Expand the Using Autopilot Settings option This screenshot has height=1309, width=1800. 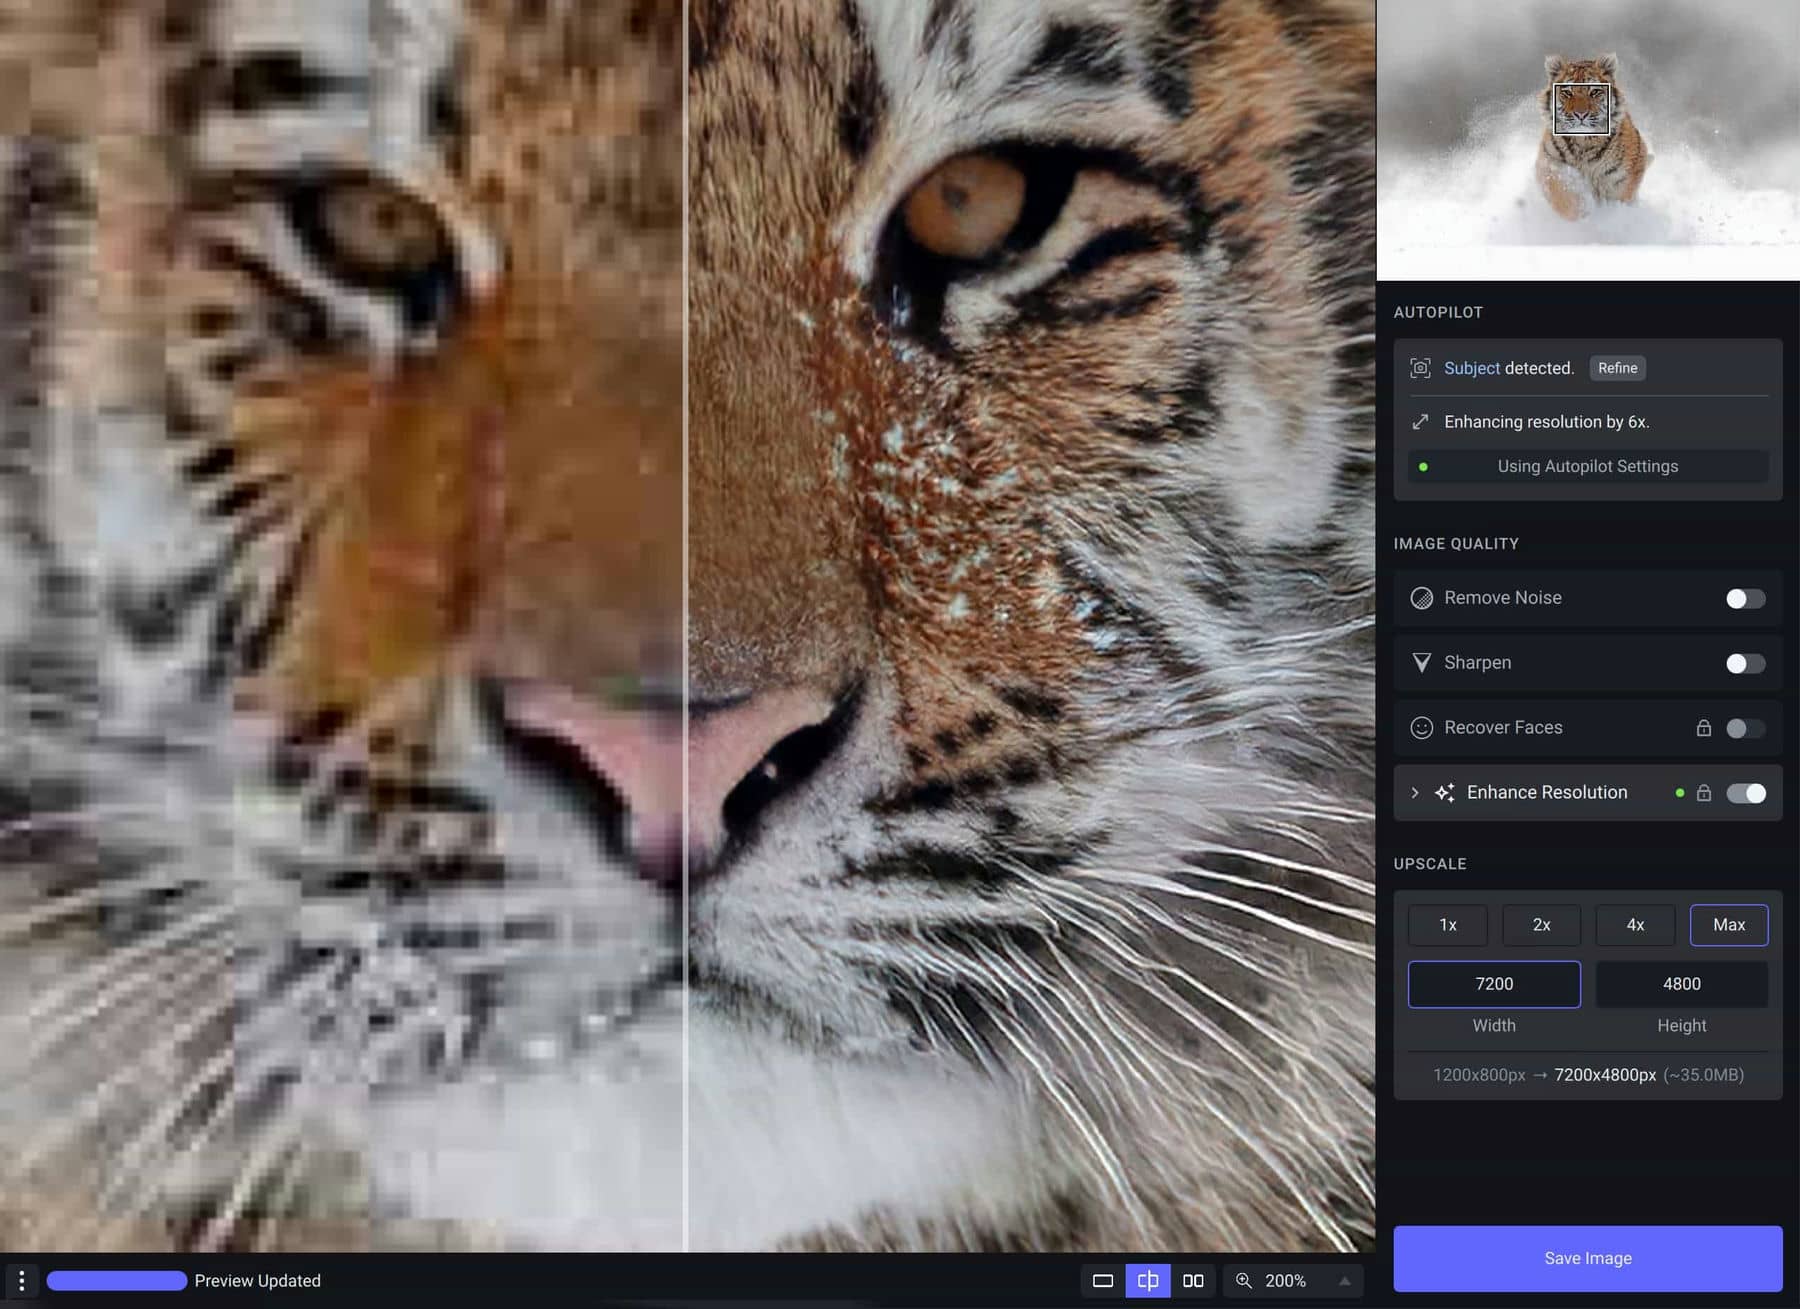pos(1587,466)
